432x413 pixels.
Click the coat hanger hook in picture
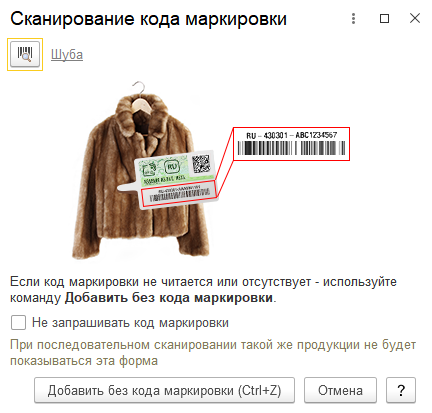pos(140,87)
